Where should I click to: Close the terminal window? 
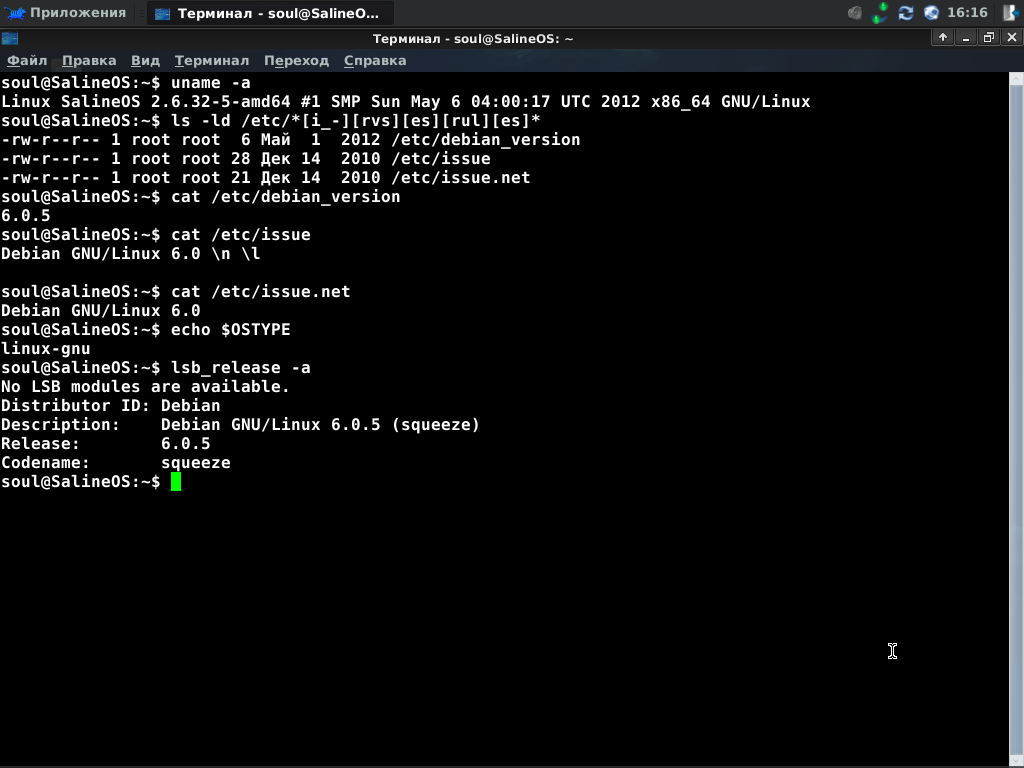pyautogui.click(x=1012, y=38)
